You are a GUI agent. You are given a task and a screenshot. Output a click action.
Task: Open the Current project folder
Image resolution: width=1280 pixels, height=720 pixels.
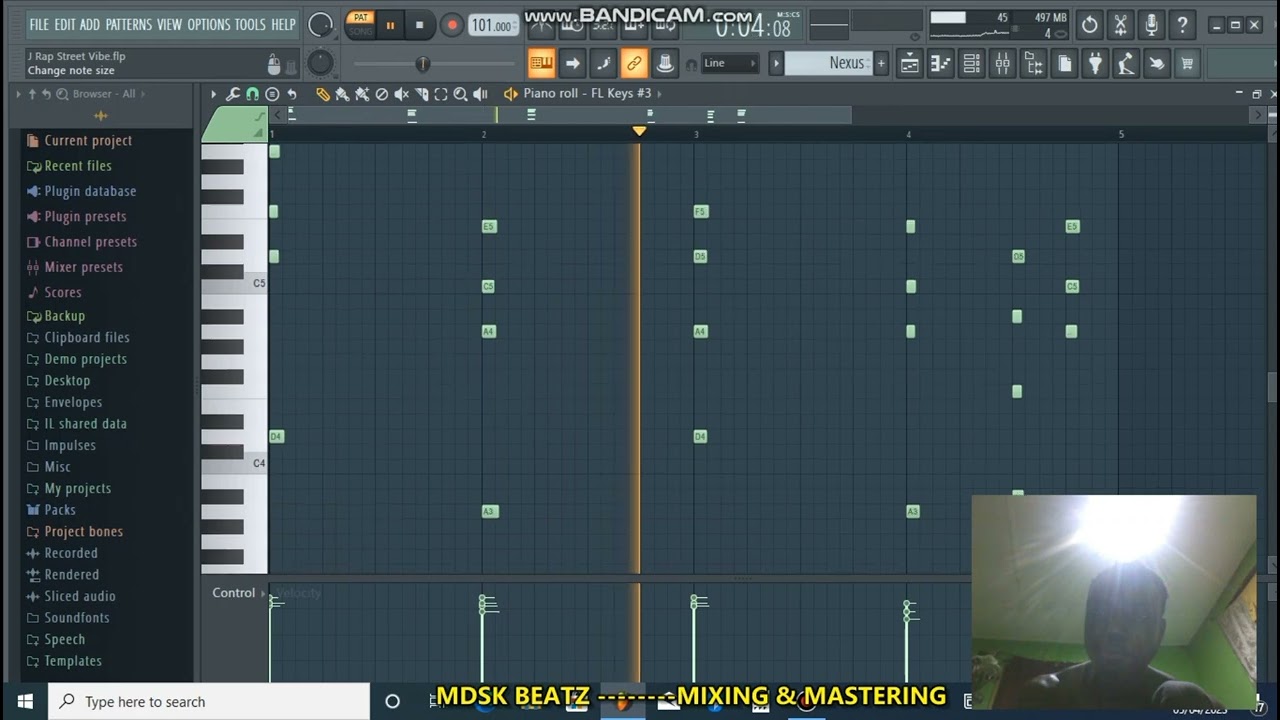coord(88,141)
